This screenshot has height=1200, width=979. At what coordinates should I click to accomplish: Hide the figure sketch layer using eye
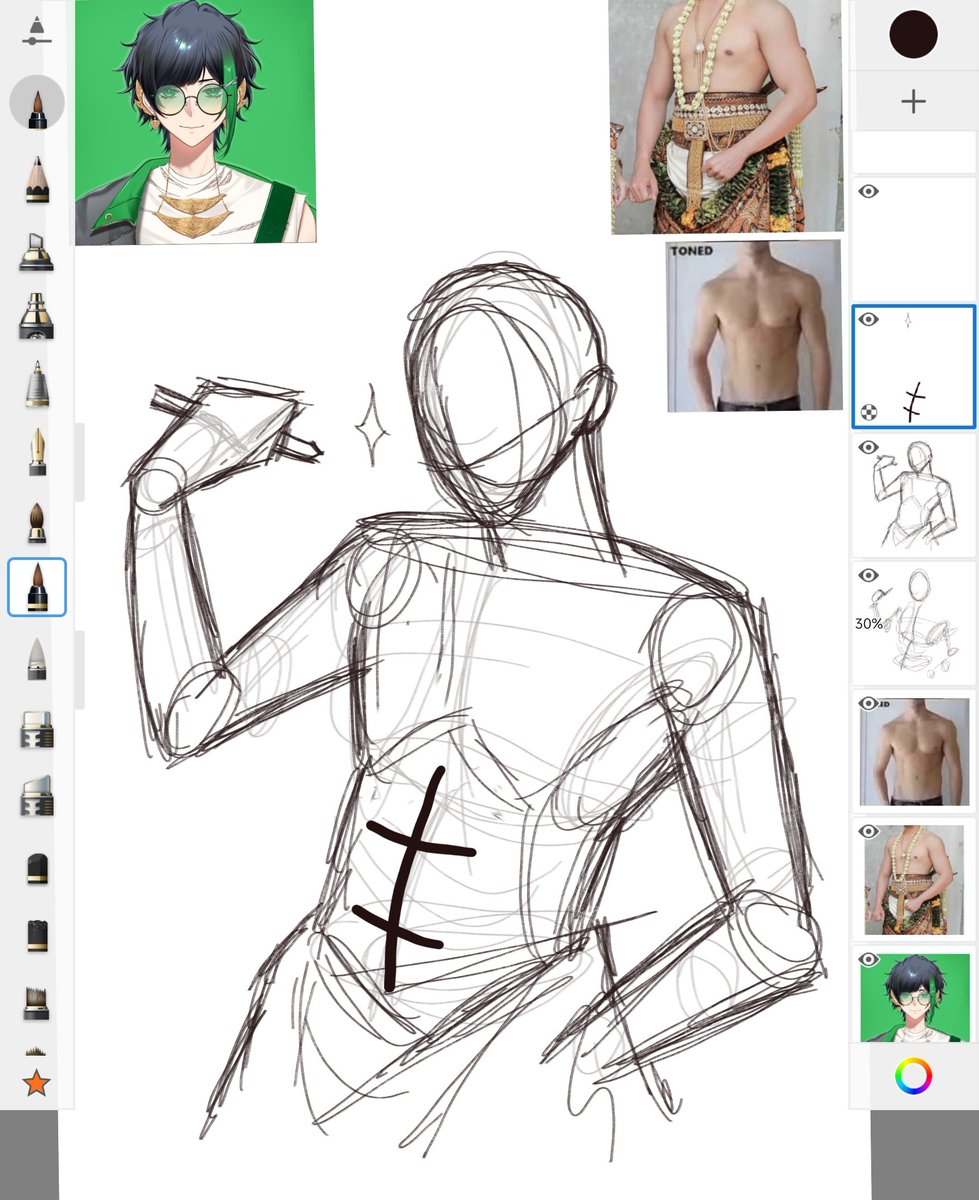coord(869,447)
